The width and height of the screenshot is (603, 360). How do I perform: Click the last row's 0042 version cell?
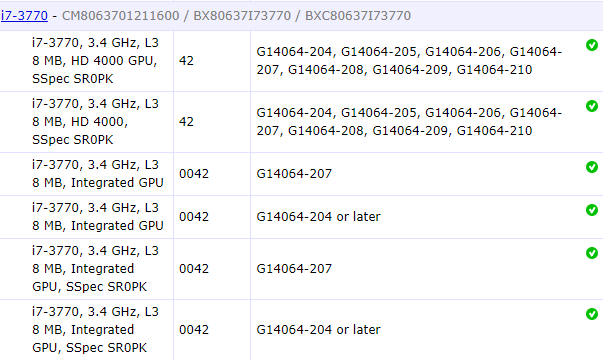pyautogui.click(x=212, y=330)
